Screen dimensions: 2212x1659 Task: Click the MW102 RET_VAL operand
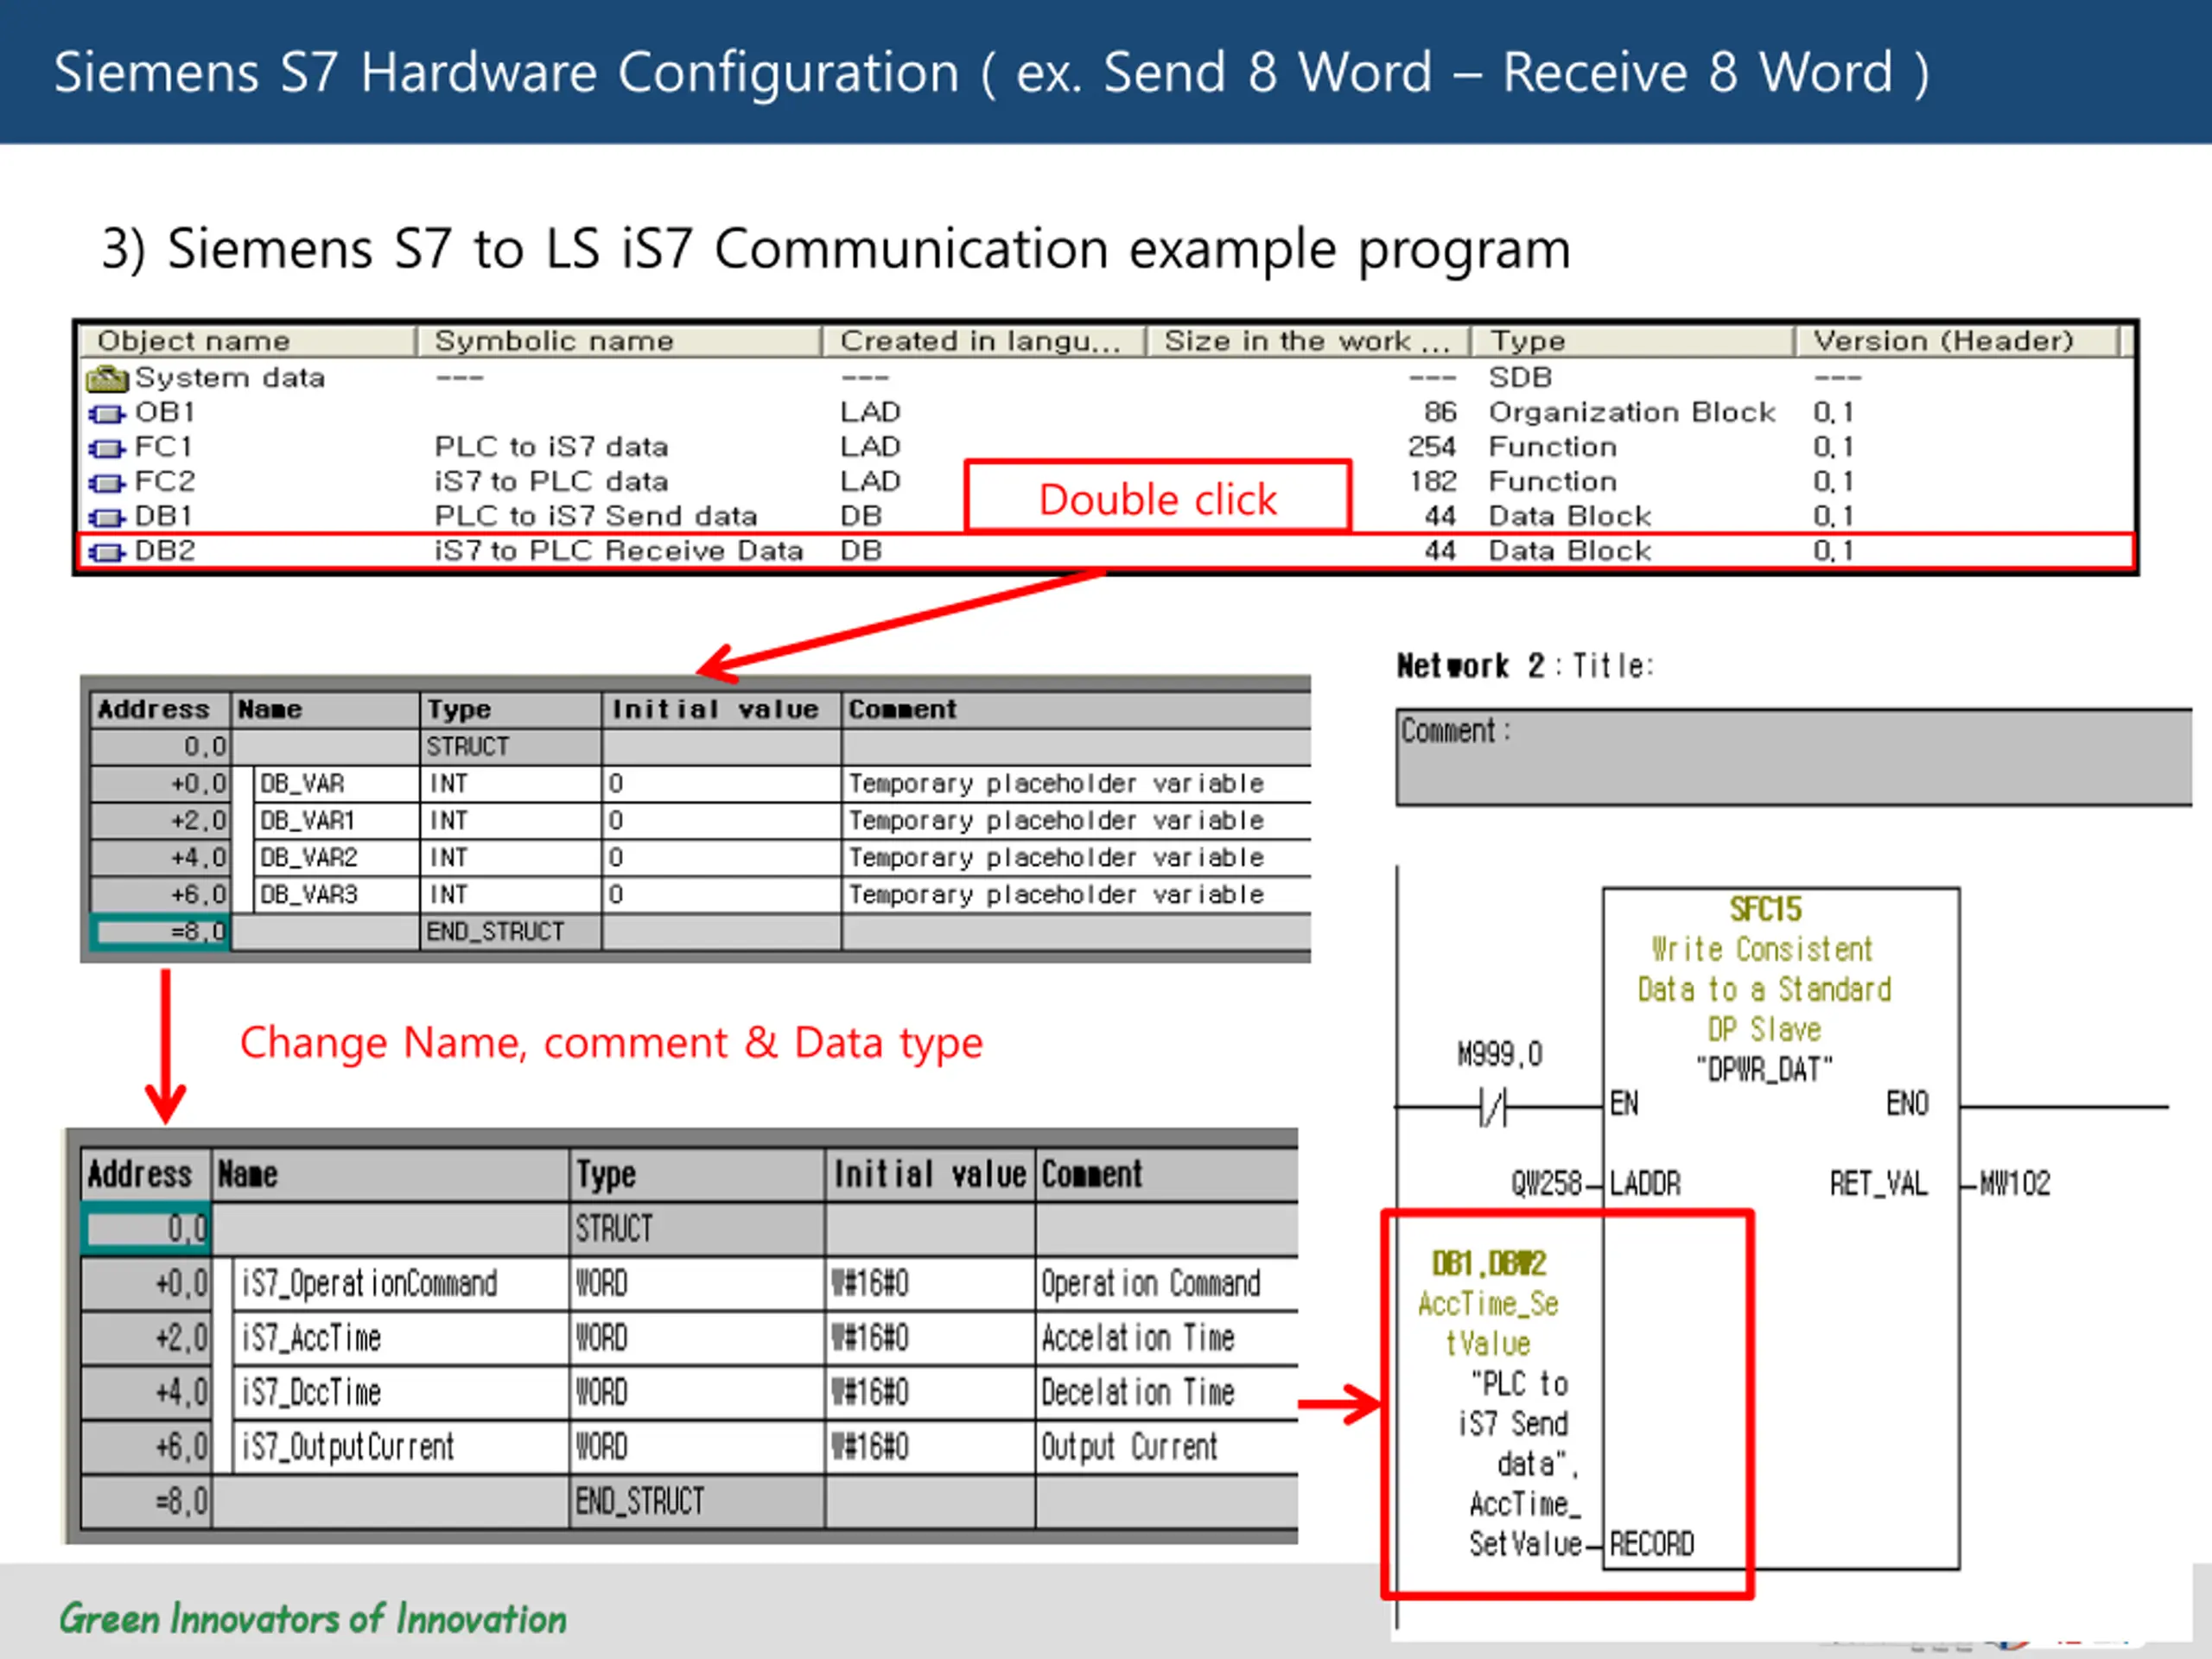coord(2015,1185)
